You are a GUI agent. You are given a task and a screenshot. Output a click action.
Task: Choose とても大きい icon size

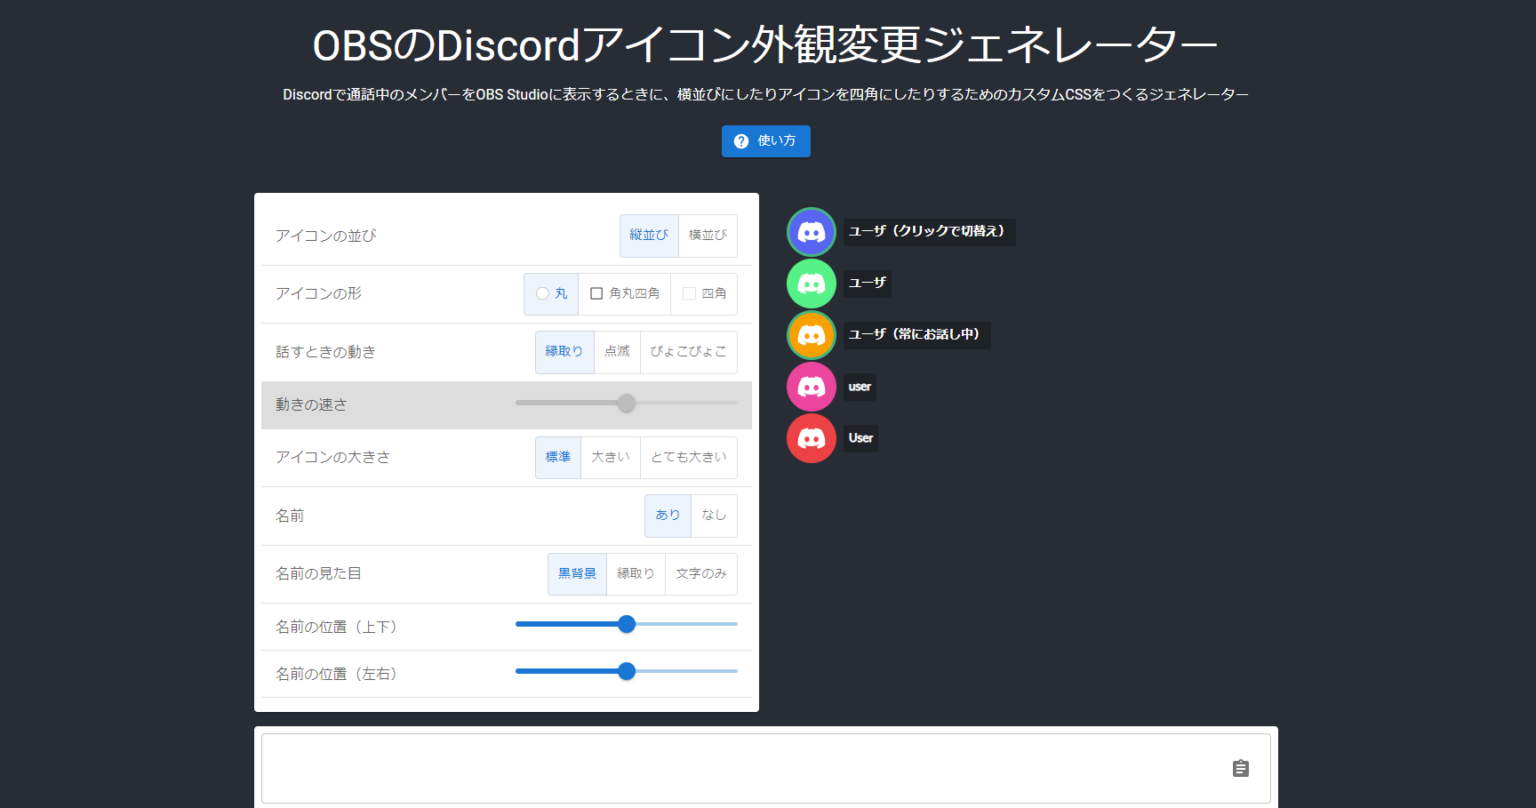click(x=688, y=457)
